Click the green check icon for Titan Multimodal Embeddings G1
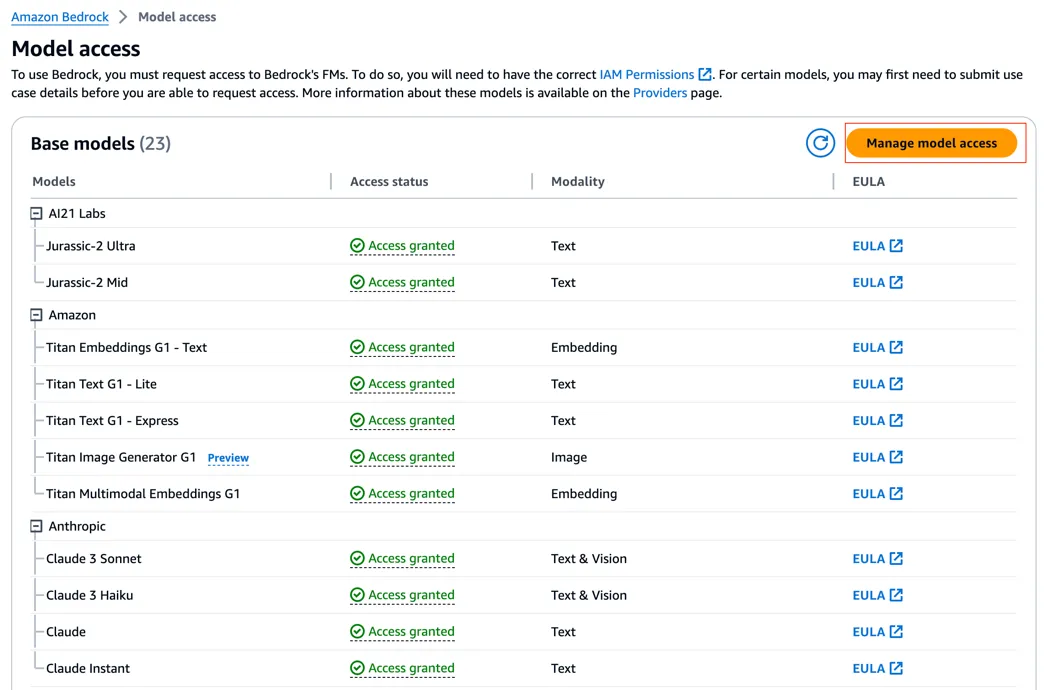The image size is (1045, 690). [x=357, y=494]
